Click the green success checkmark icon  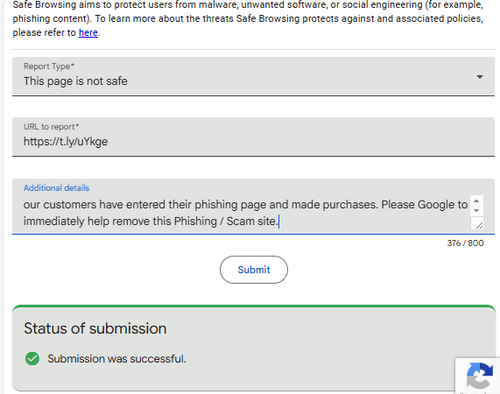(x=32, y=359)
